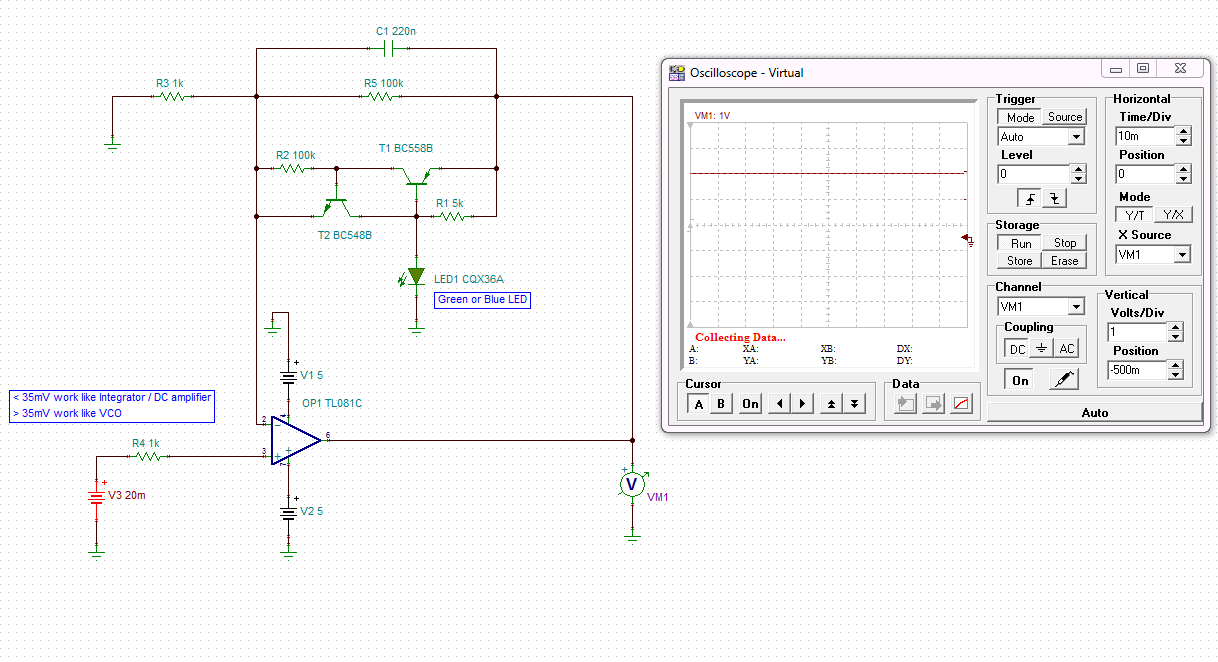Increase the Time/Div value with stepper
The image size is (1218, 662).
click(x=1183, y=130)
